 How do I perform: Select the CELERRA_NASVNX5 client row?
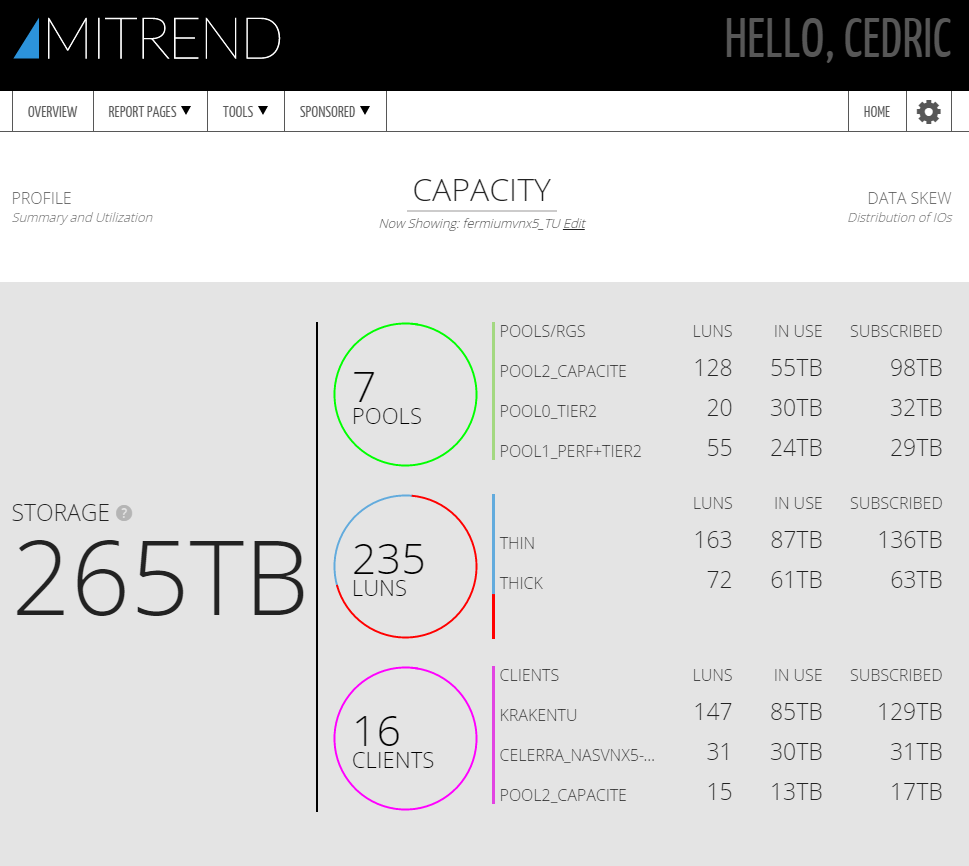tap(577, 755)
